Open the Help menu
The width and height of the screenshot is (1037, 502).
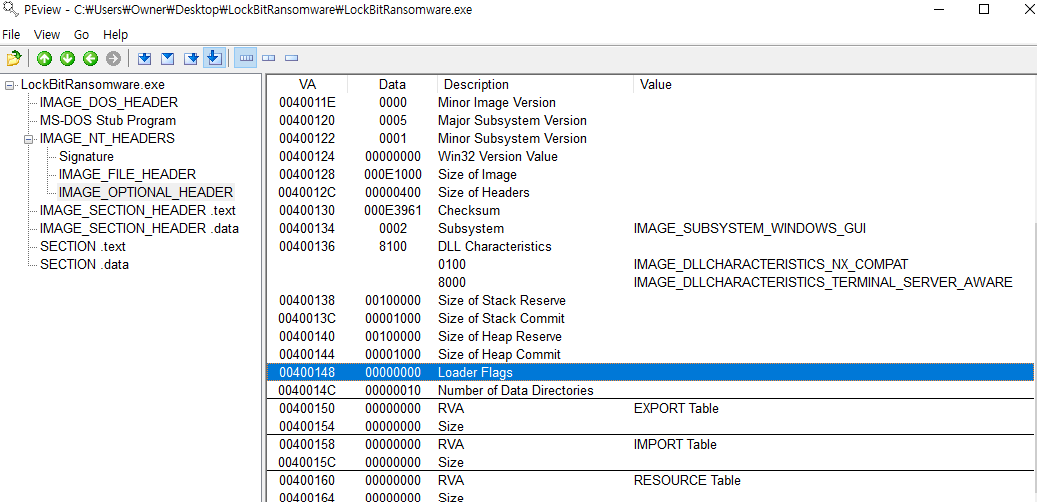pos(116,34)
